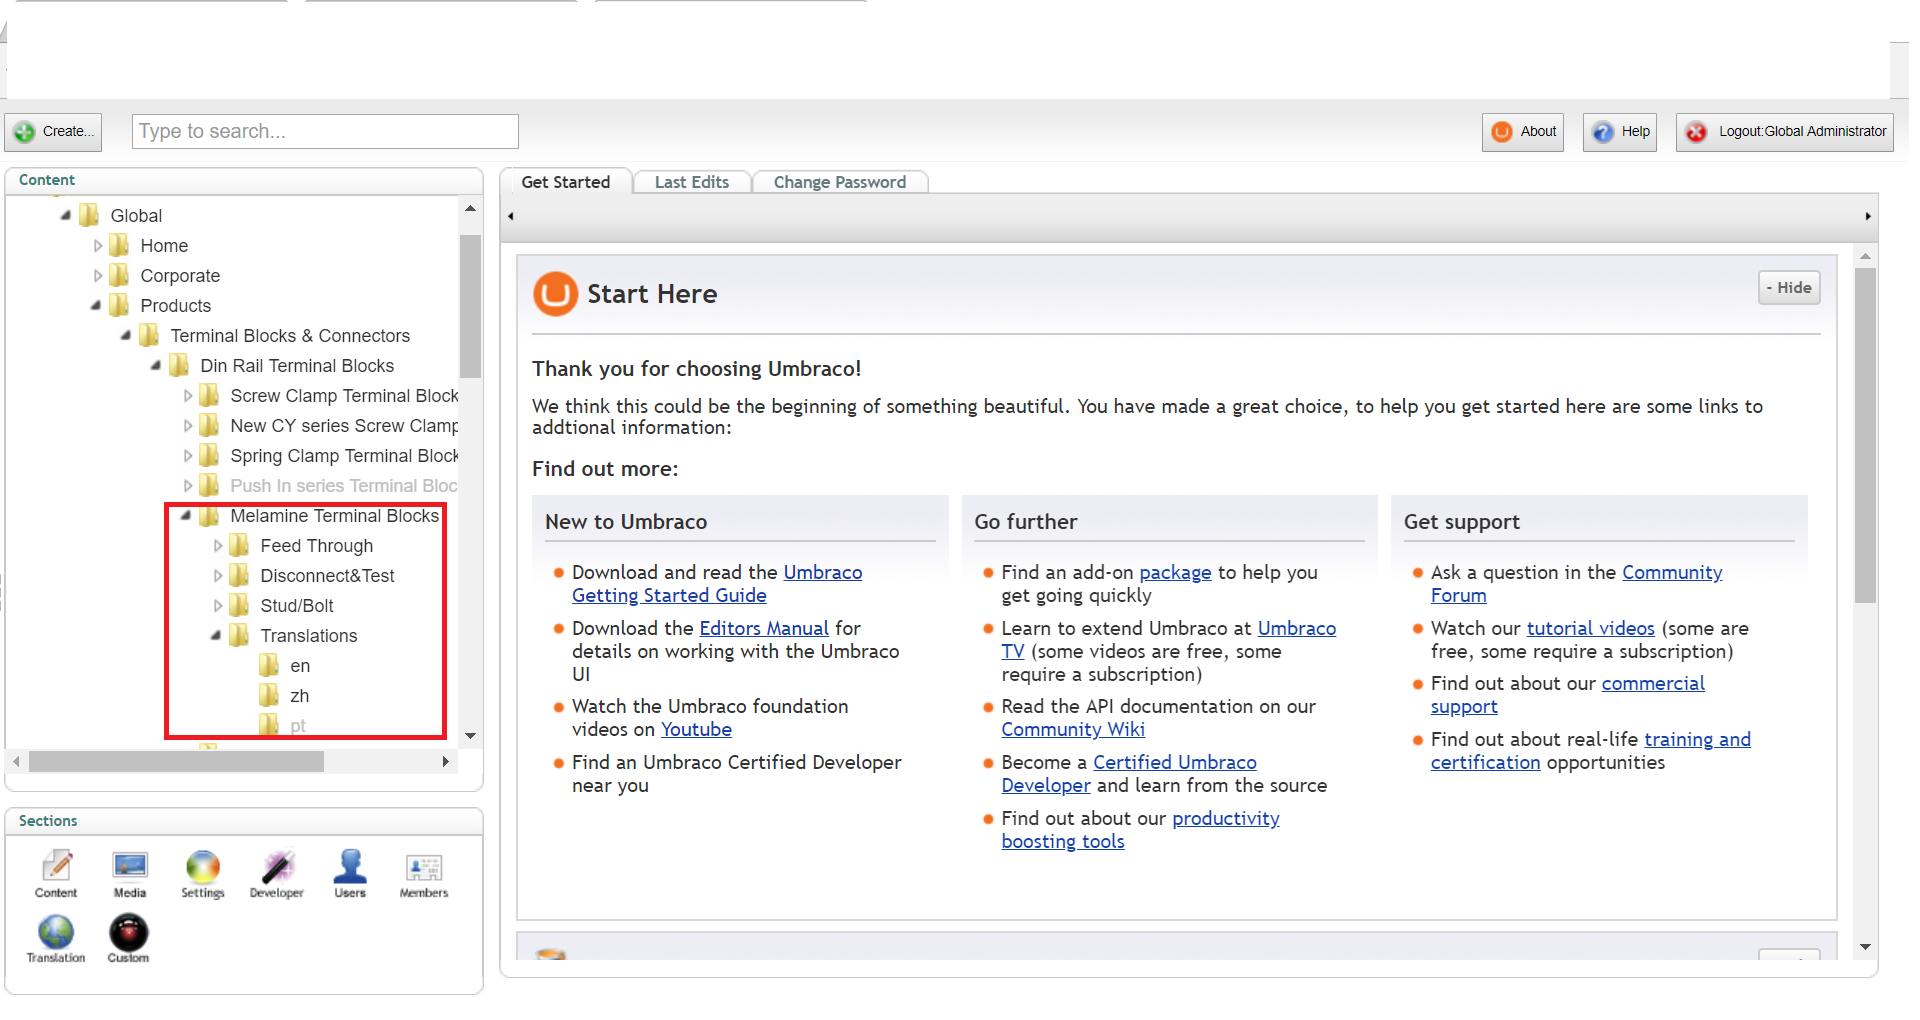This screenshot has height=1020, width=1920.
Task: Click the Terminal Blocks & Connectors folder icon
Action: click(150, 335)
